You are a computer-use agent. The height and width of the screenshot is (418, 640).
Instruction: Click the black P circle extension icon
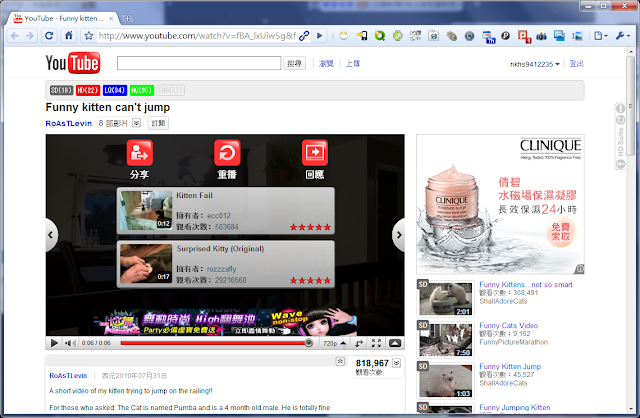[x=505, y=36]
